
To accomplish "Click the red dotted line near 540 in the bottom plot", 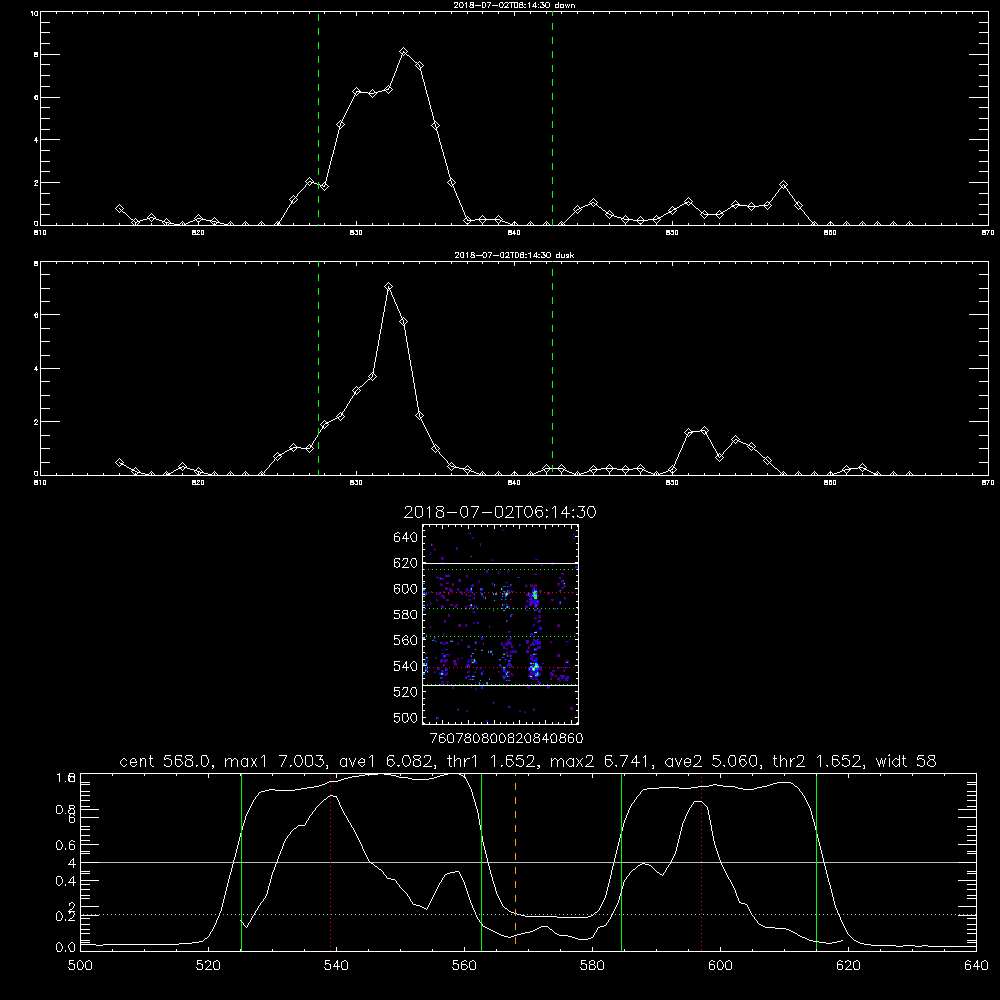I will click(x=330, y=862).
